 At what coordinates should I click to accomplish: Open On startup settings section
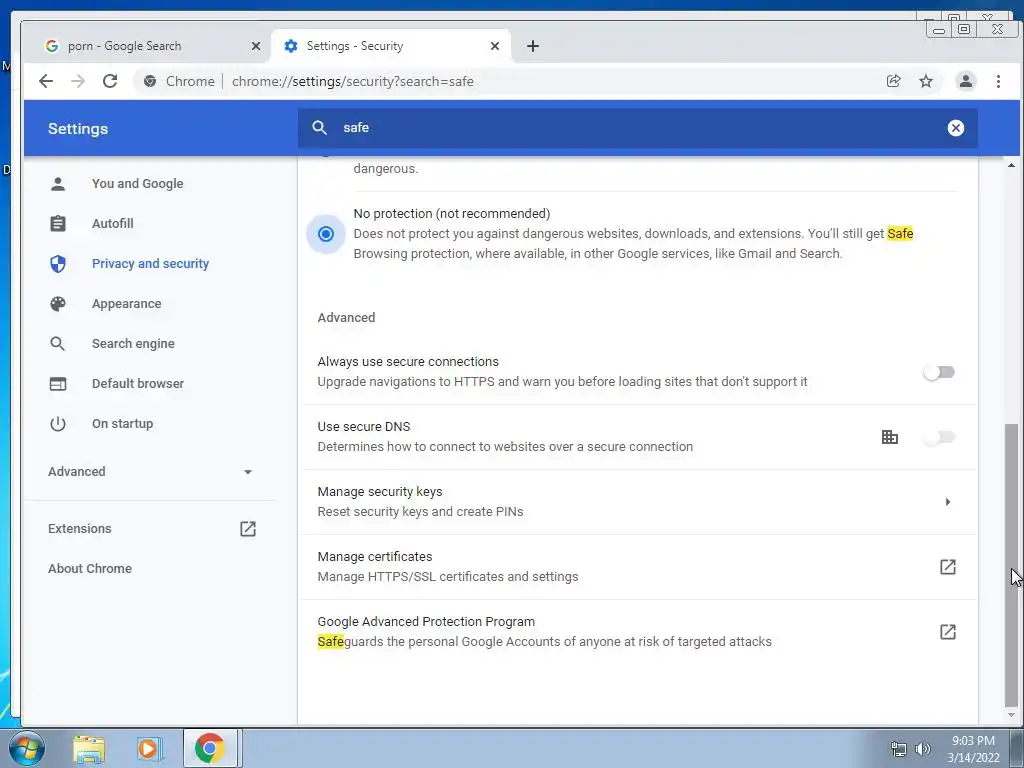(x=122, y=424)
